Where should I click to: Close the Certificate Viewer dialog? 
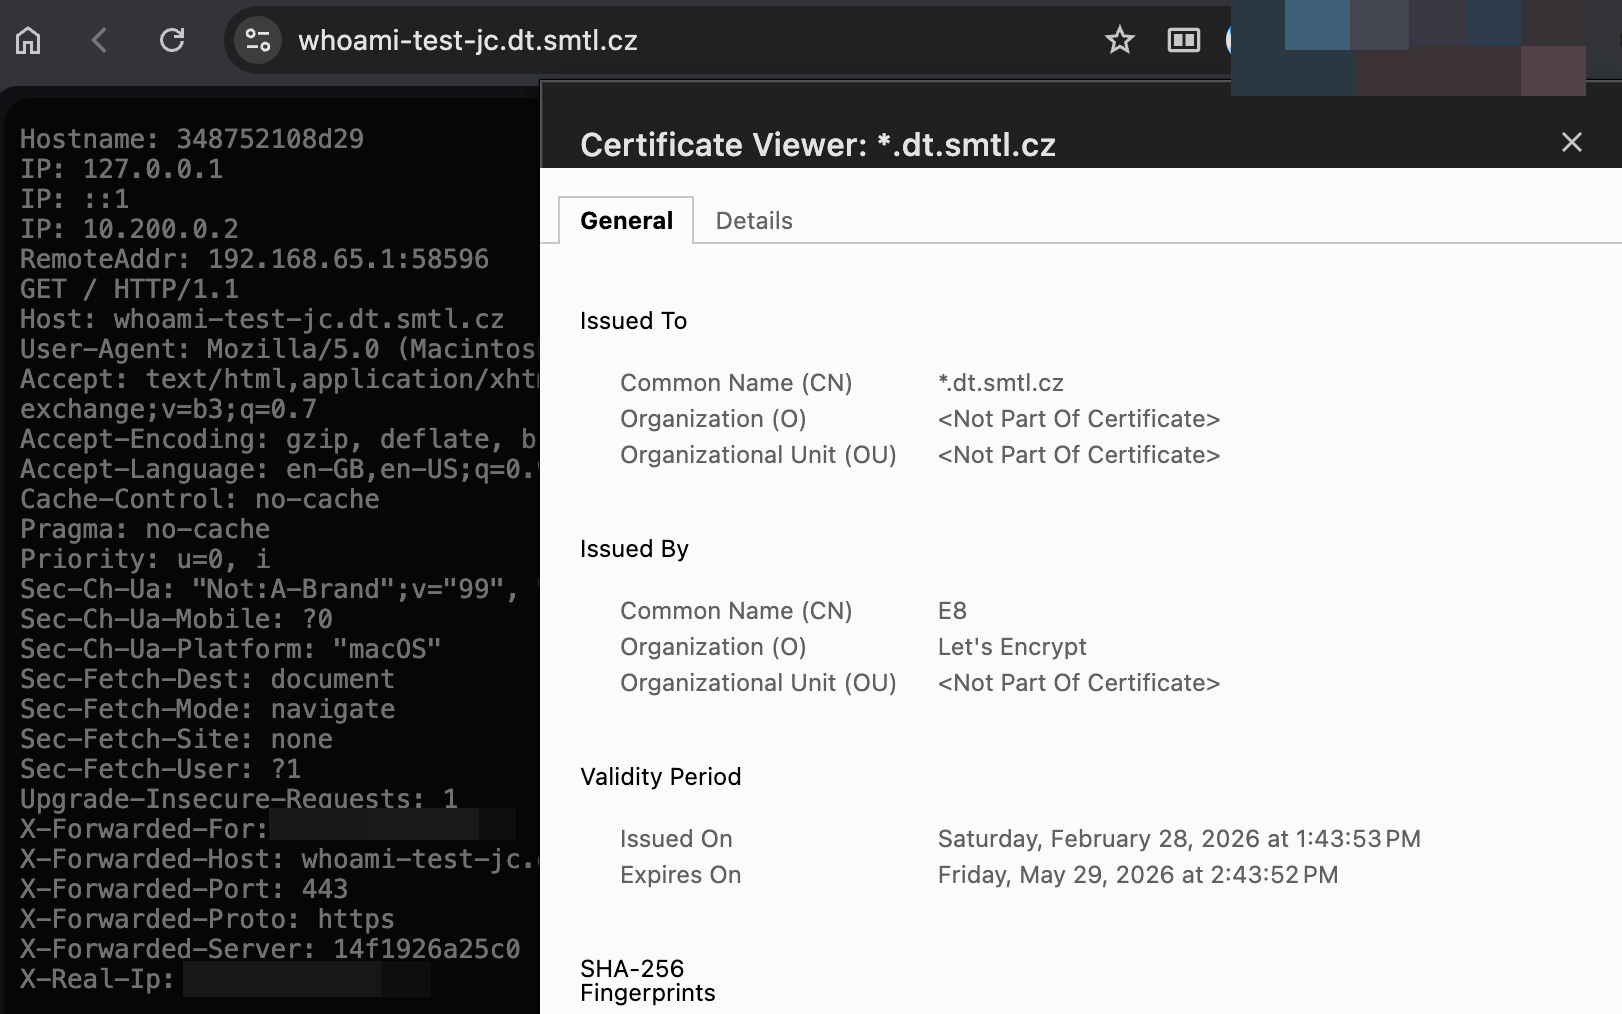(1571, 143)
